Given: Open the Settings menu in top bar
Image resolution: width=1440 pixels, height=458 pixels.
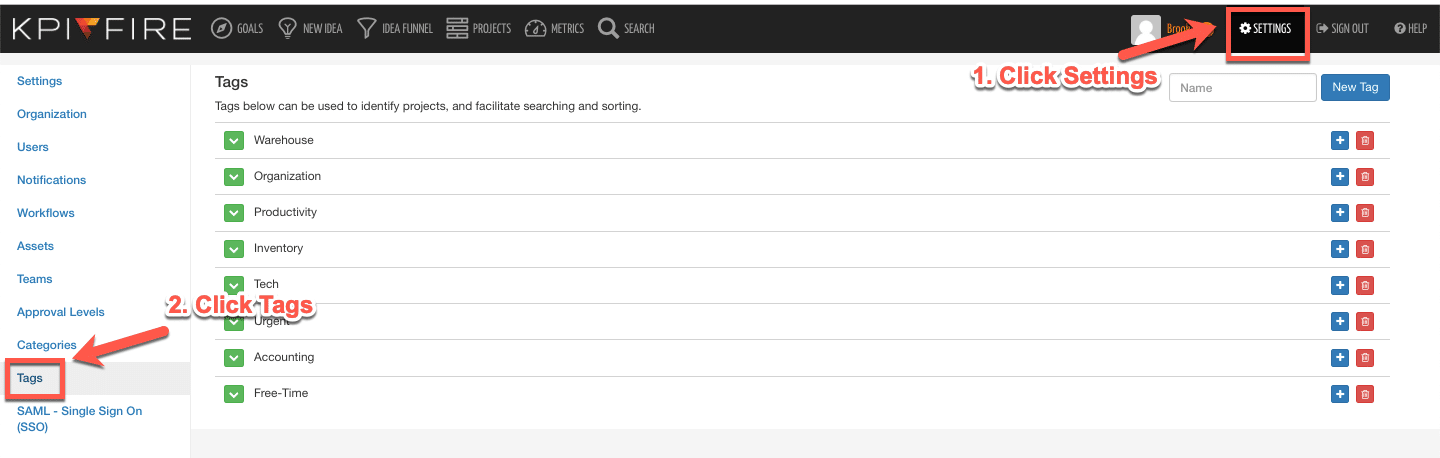Looking at the screenshot, I should point(1266,29).
